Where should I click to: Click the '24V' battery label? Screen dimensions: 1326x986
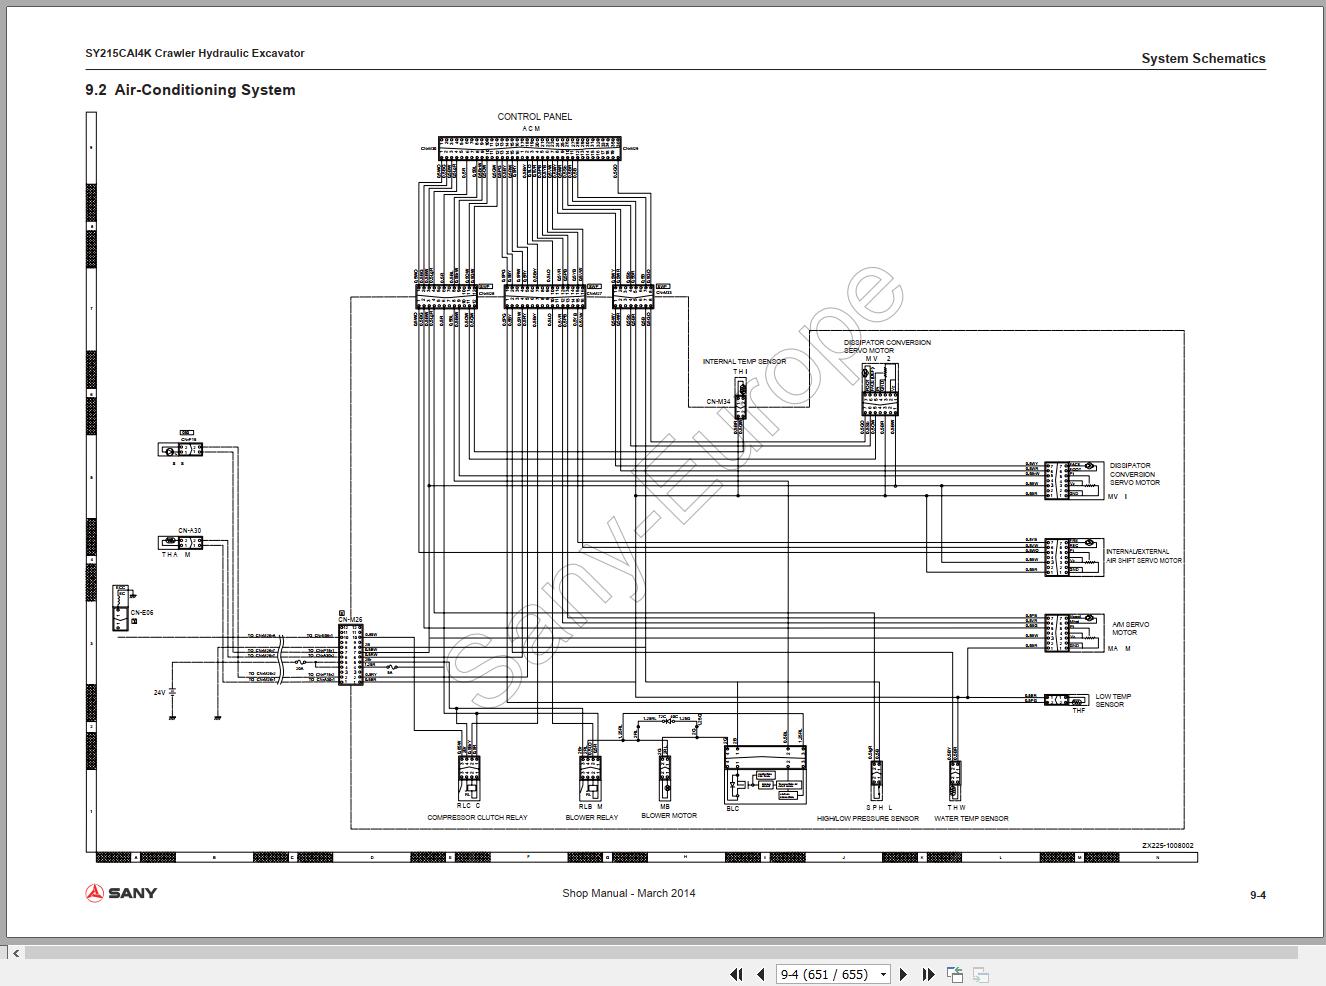coord(159,692)
